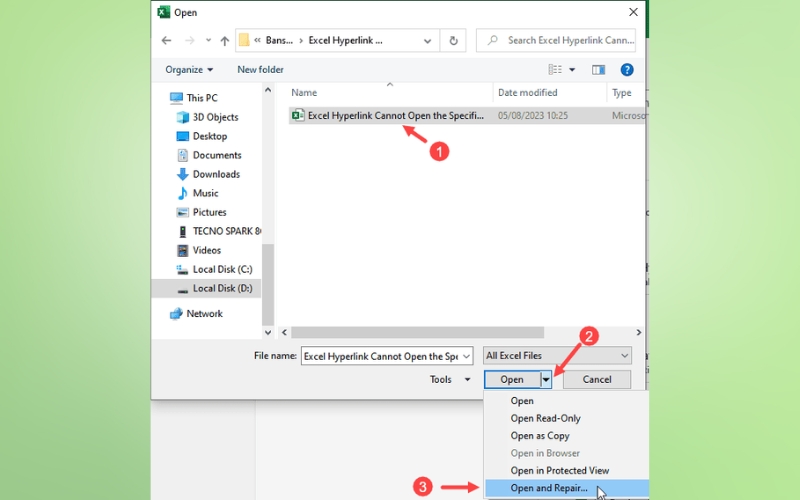Refresh the current folder view

(x=454, y=41)
